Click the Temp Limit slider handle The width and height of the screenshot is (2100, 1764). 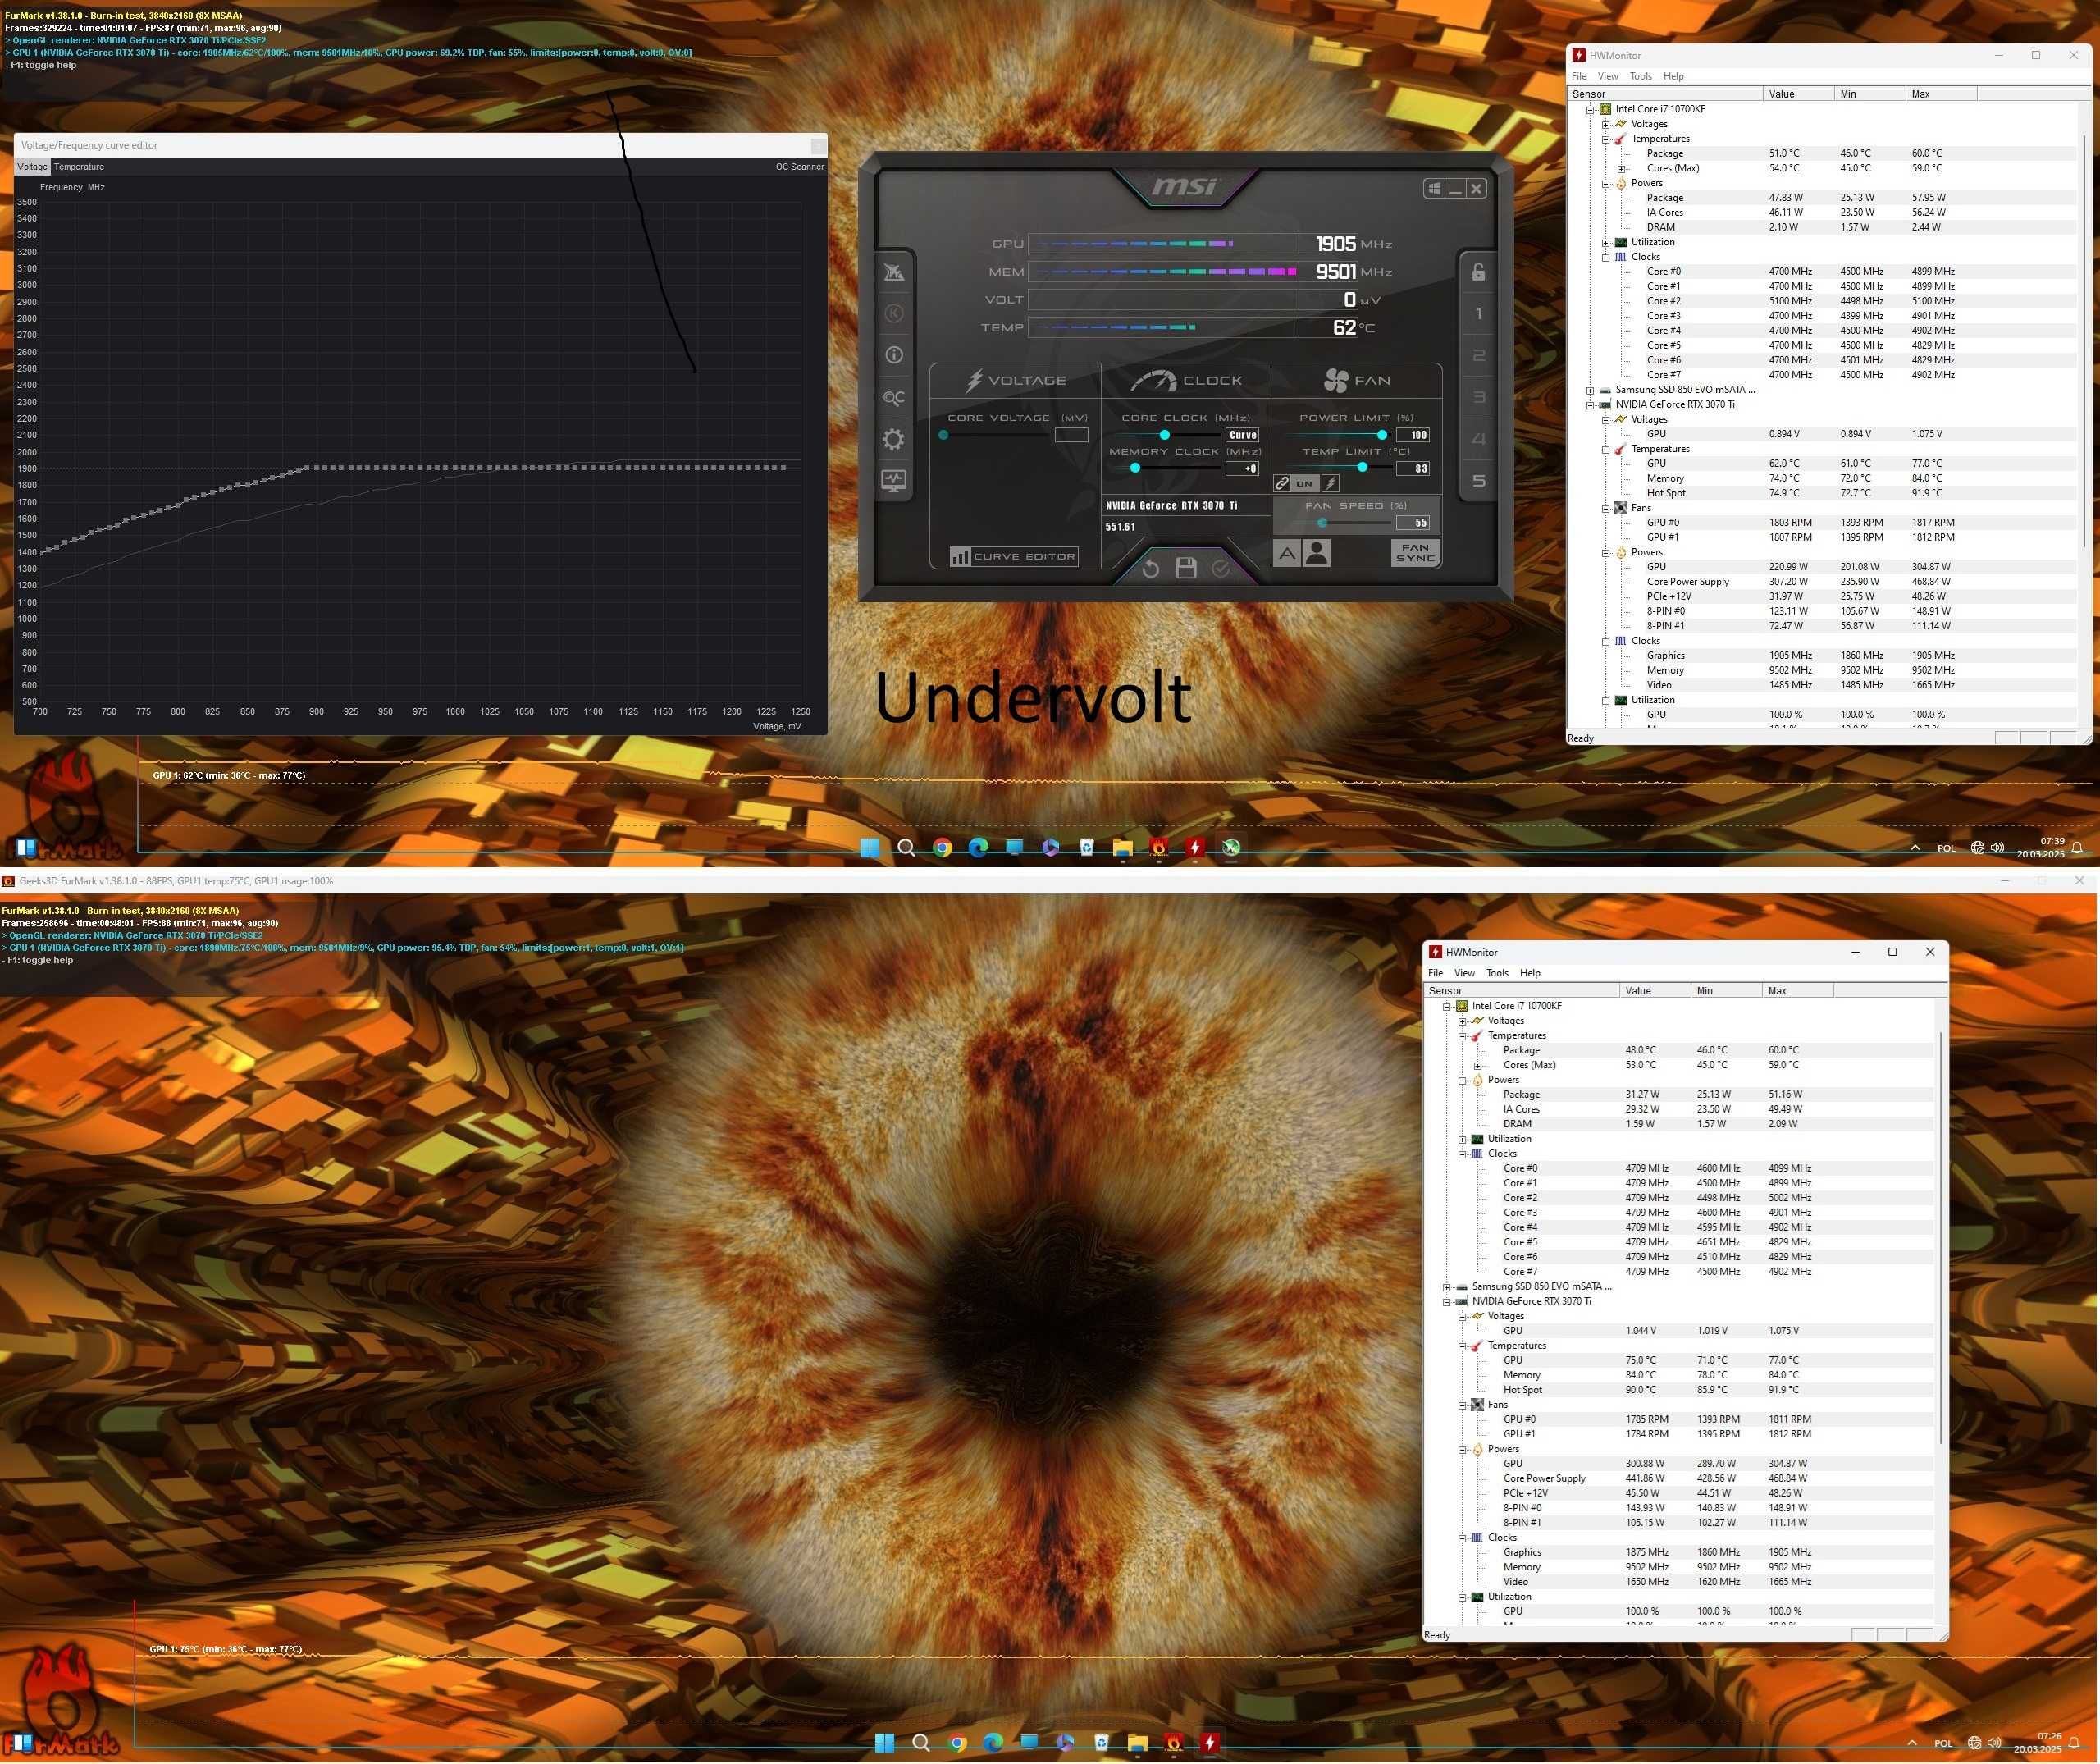1362,467
